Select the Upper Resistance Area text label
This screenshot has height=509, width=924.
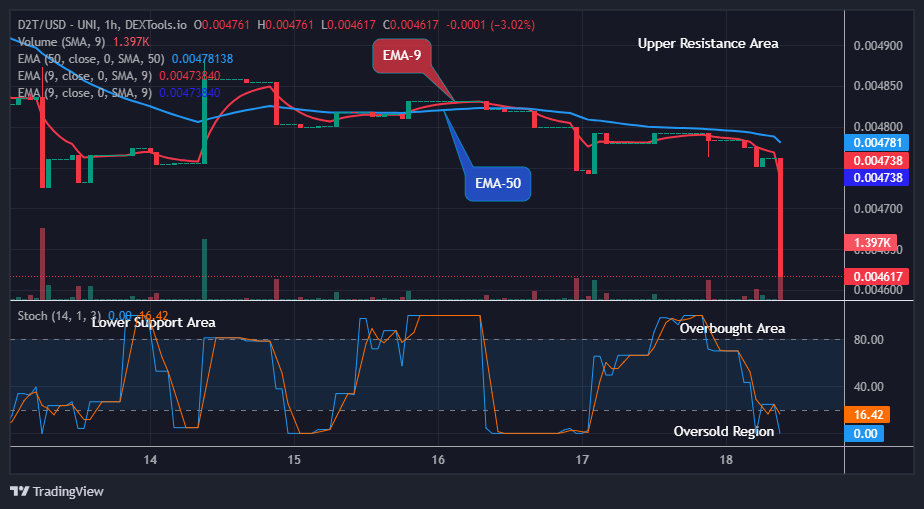click(x=708, y=44)
